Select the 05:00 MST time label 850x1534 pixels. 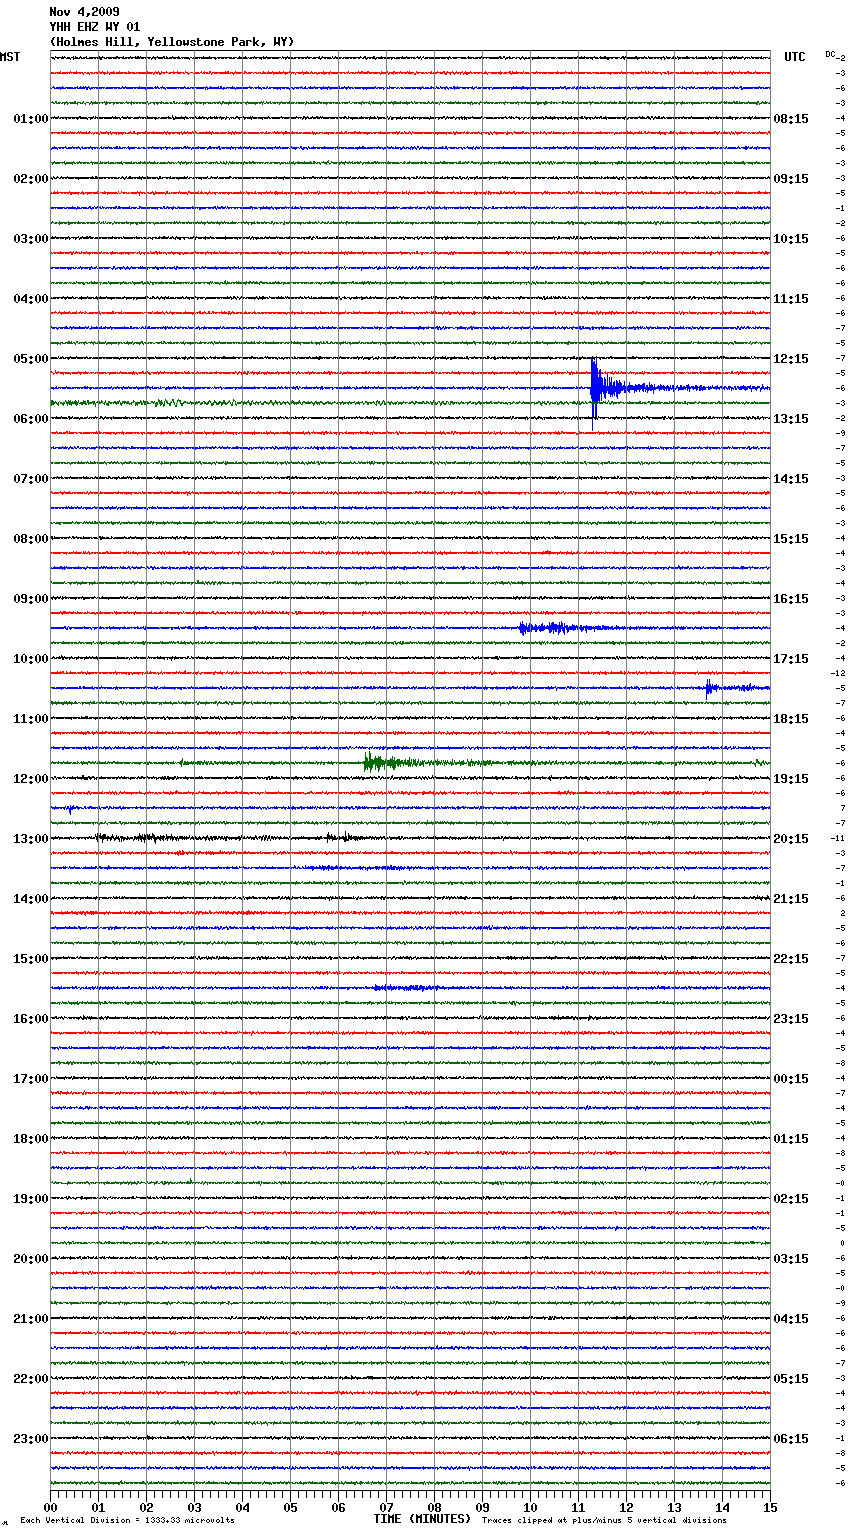31,359
